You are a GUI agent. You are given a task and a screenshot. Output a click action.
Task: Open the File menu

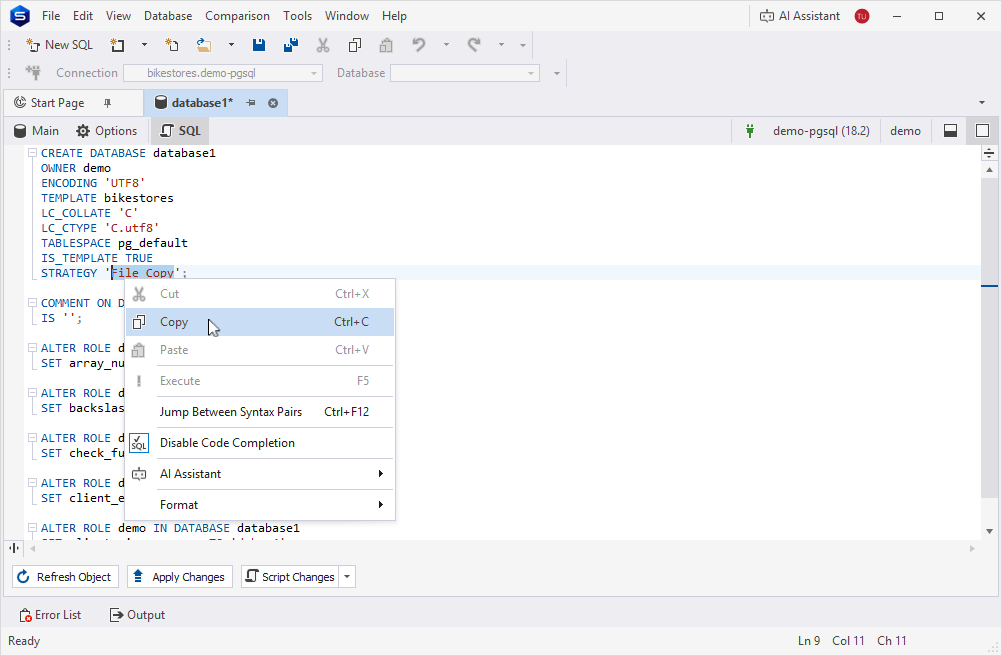(51, 16)
